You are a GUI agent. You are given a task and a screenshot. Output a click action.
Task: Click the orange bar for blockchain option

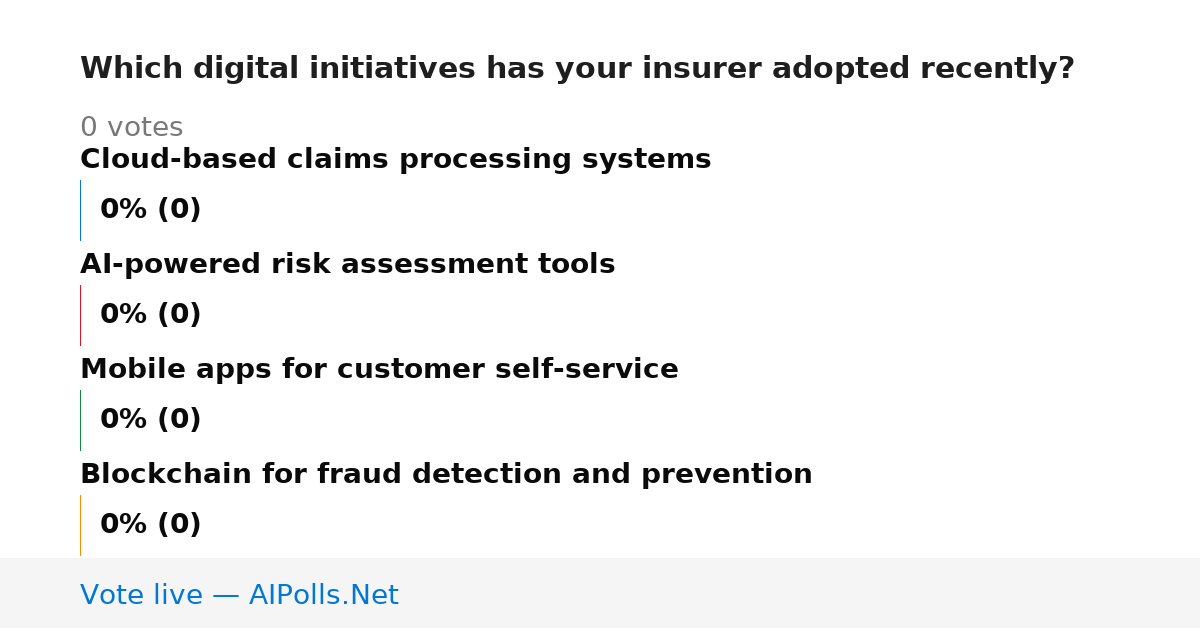click(80, 525)
